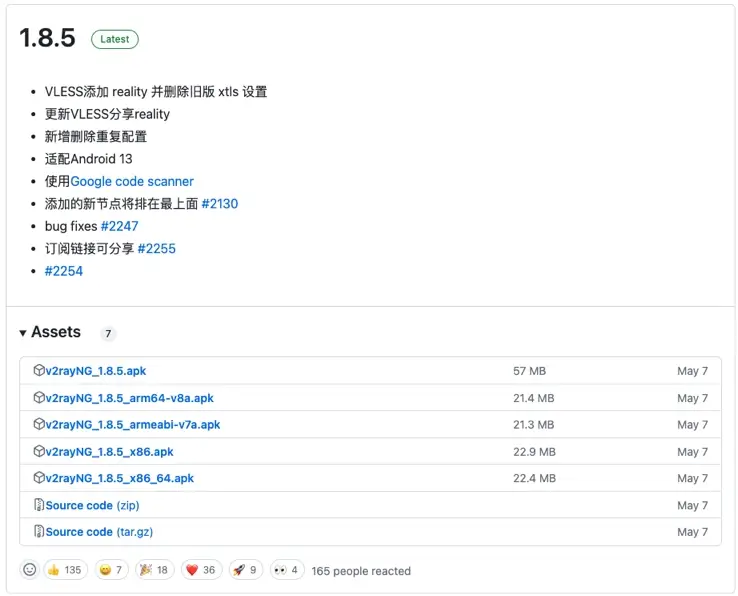
Task: Click the package icon beside v2rayNG_1.8.5_x86.apk
Action: tap(39, 451)
